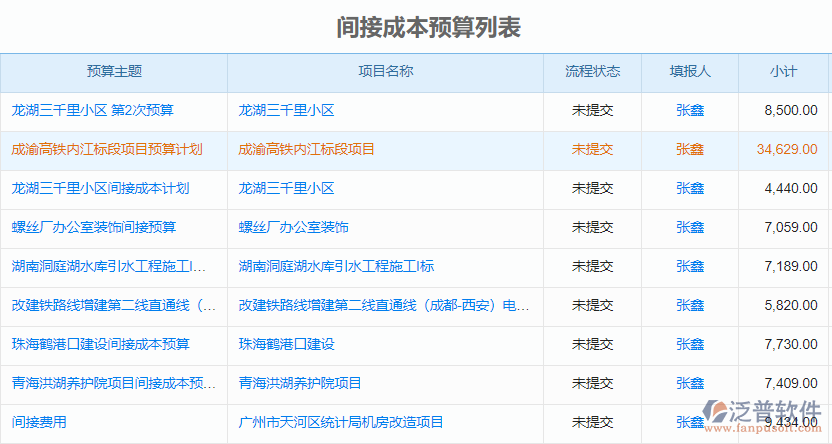Click project name 螺丝厂办公室装饰
The image size is (832, 444).
(x=293, y=227)
